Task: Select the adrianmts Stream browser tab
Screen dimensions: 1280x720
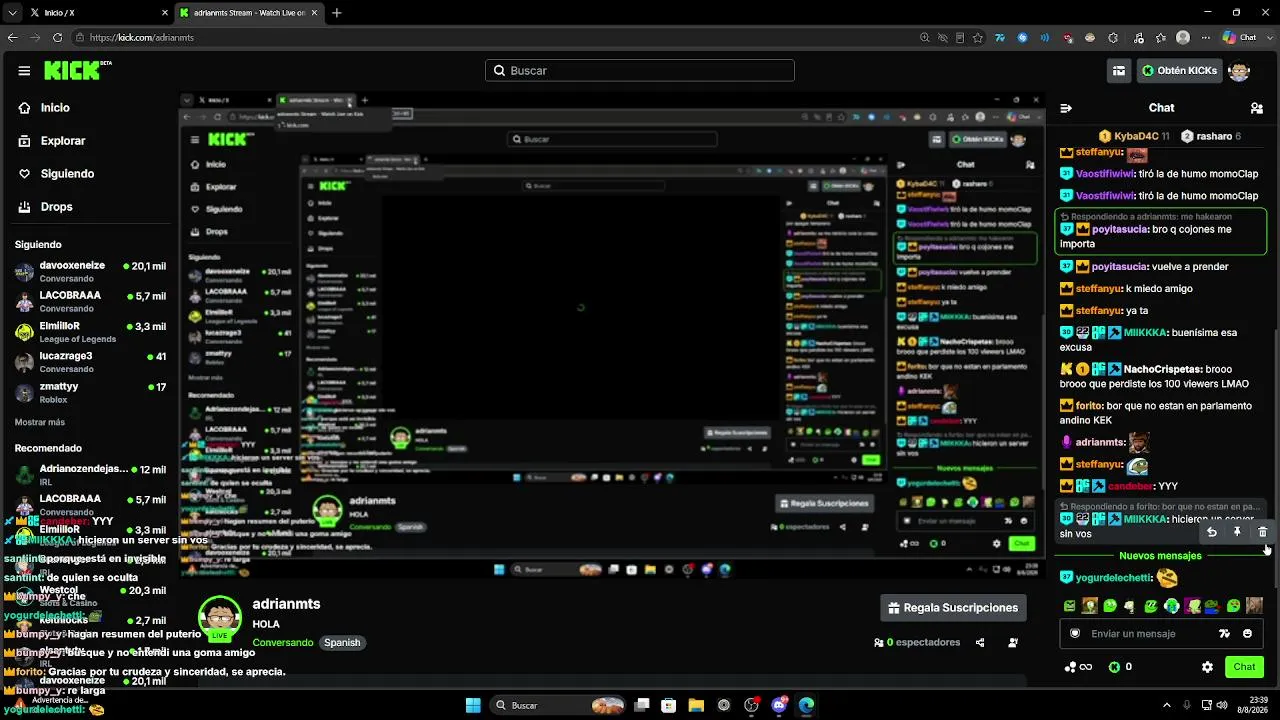Action: click(248, 13)
